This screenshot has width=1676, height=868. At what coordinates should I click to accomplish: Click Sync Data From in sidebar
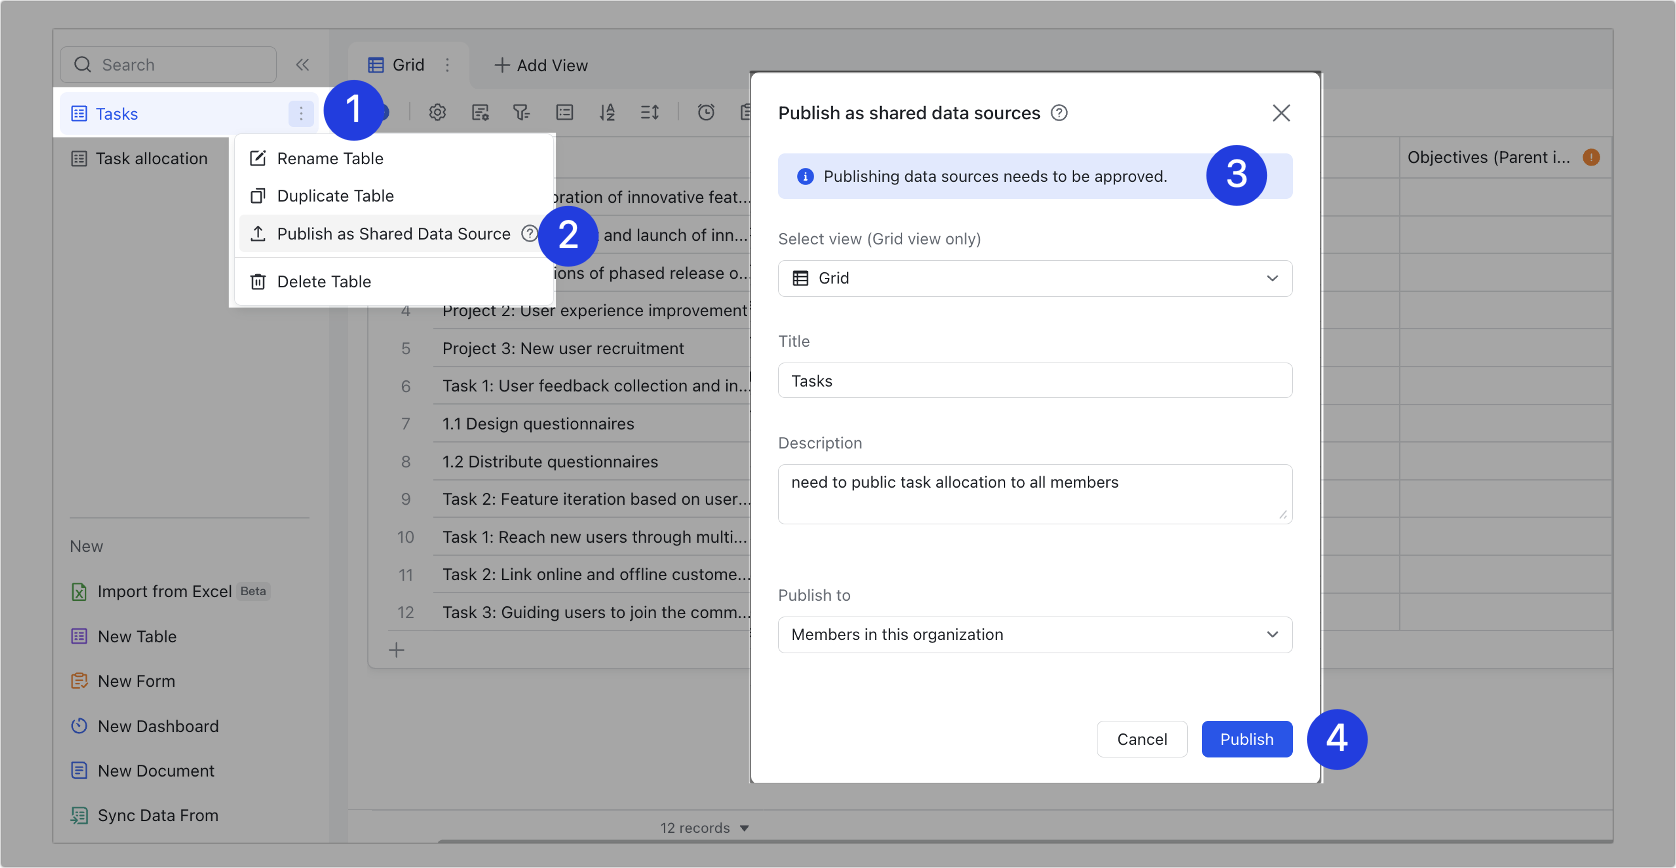145,815
